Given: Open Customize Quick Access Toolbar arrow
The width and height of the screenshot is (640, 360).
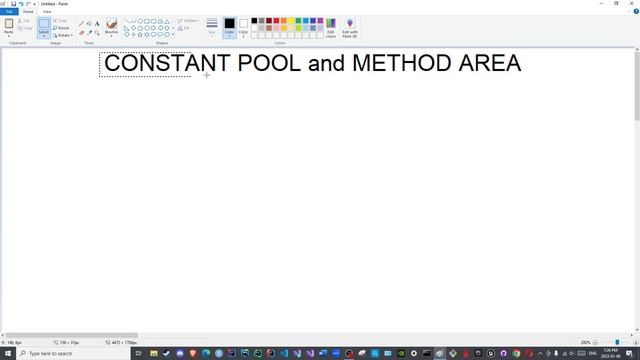Looking at the screenshot, I should [x=34, y=4].
